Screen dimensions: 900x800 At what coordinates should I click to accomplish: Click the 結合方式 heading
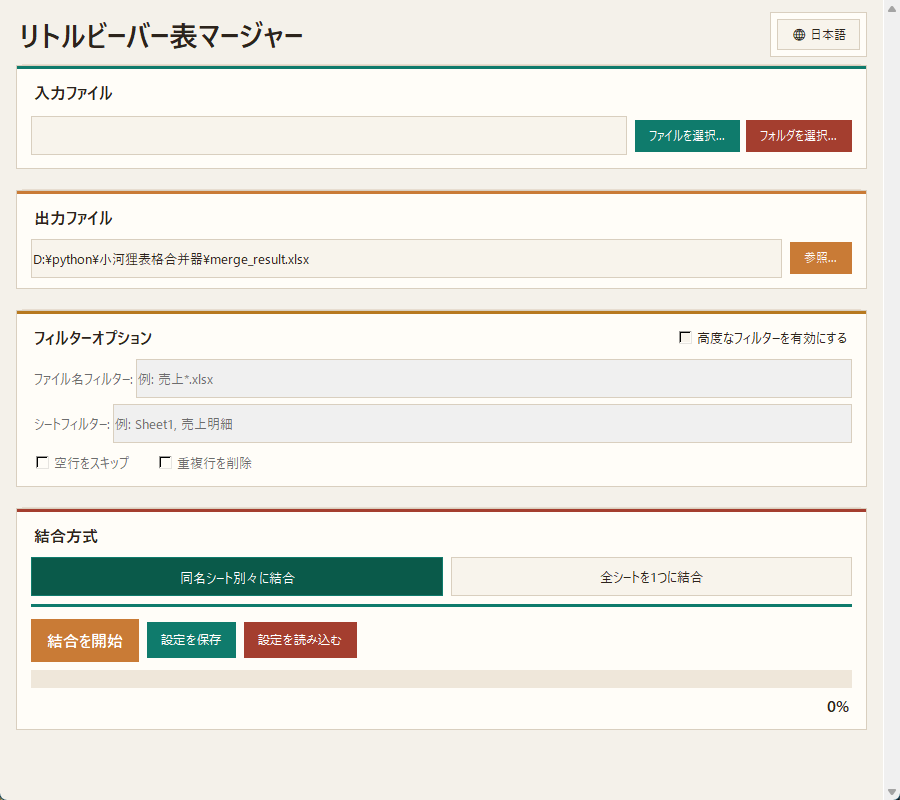click(x=66, y=537)
